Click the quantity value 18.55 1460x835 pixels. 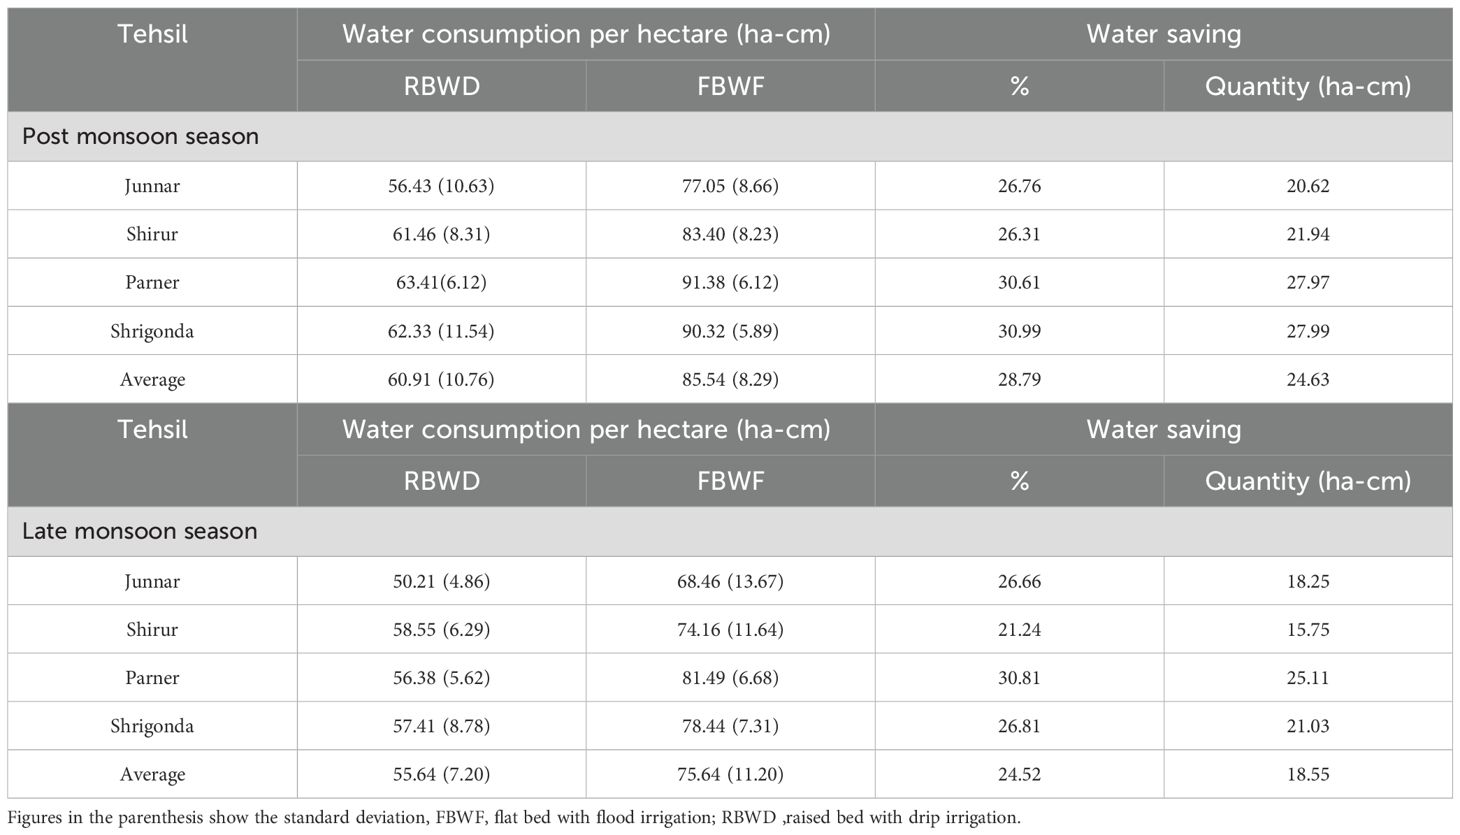pyautogui.click(x=1308, y=774)
